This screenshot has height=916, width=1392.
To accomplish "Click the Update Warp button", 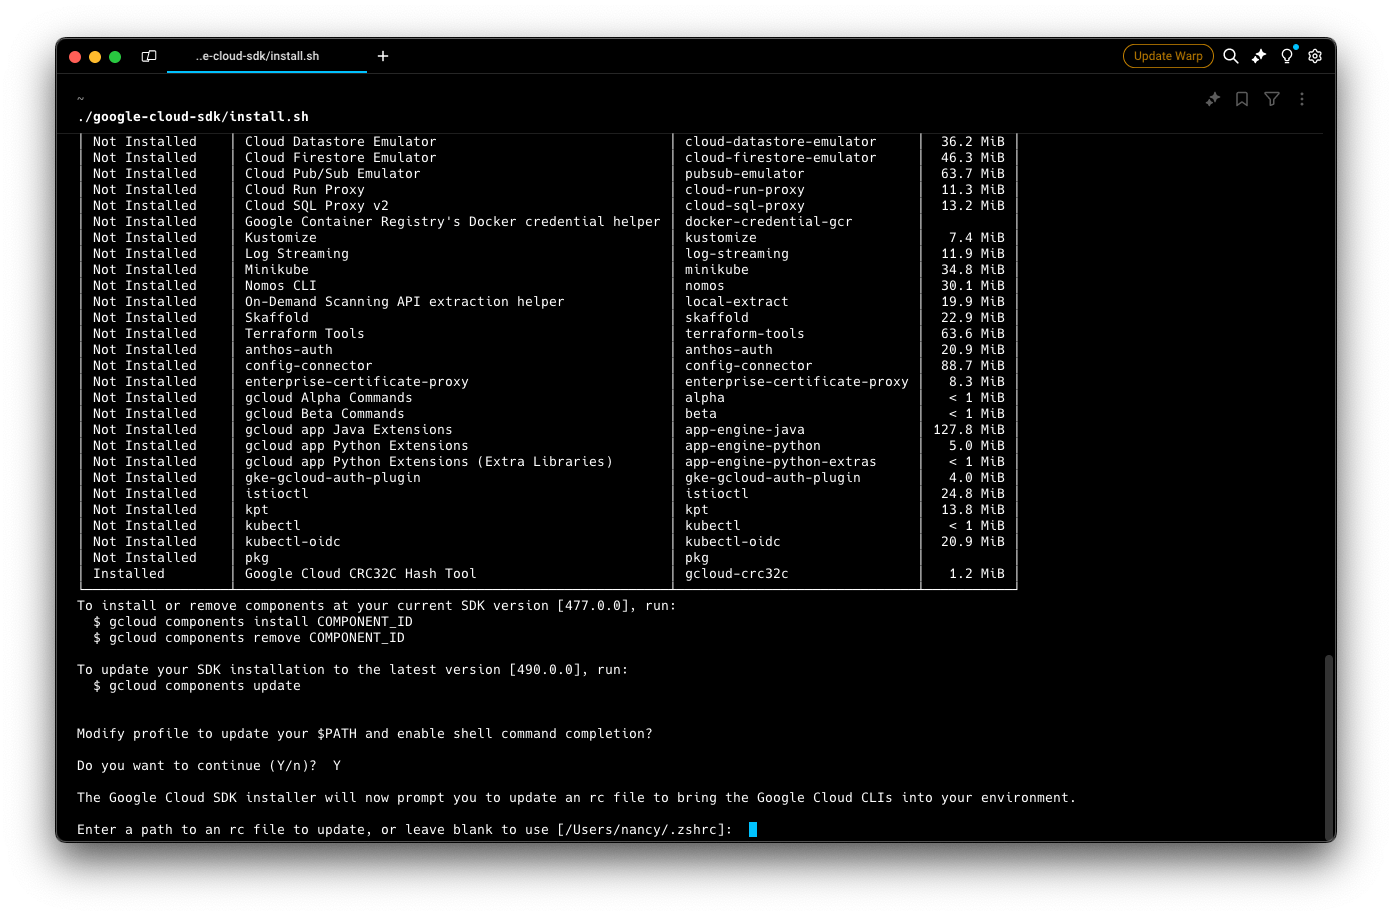I will click(1168, 56).
